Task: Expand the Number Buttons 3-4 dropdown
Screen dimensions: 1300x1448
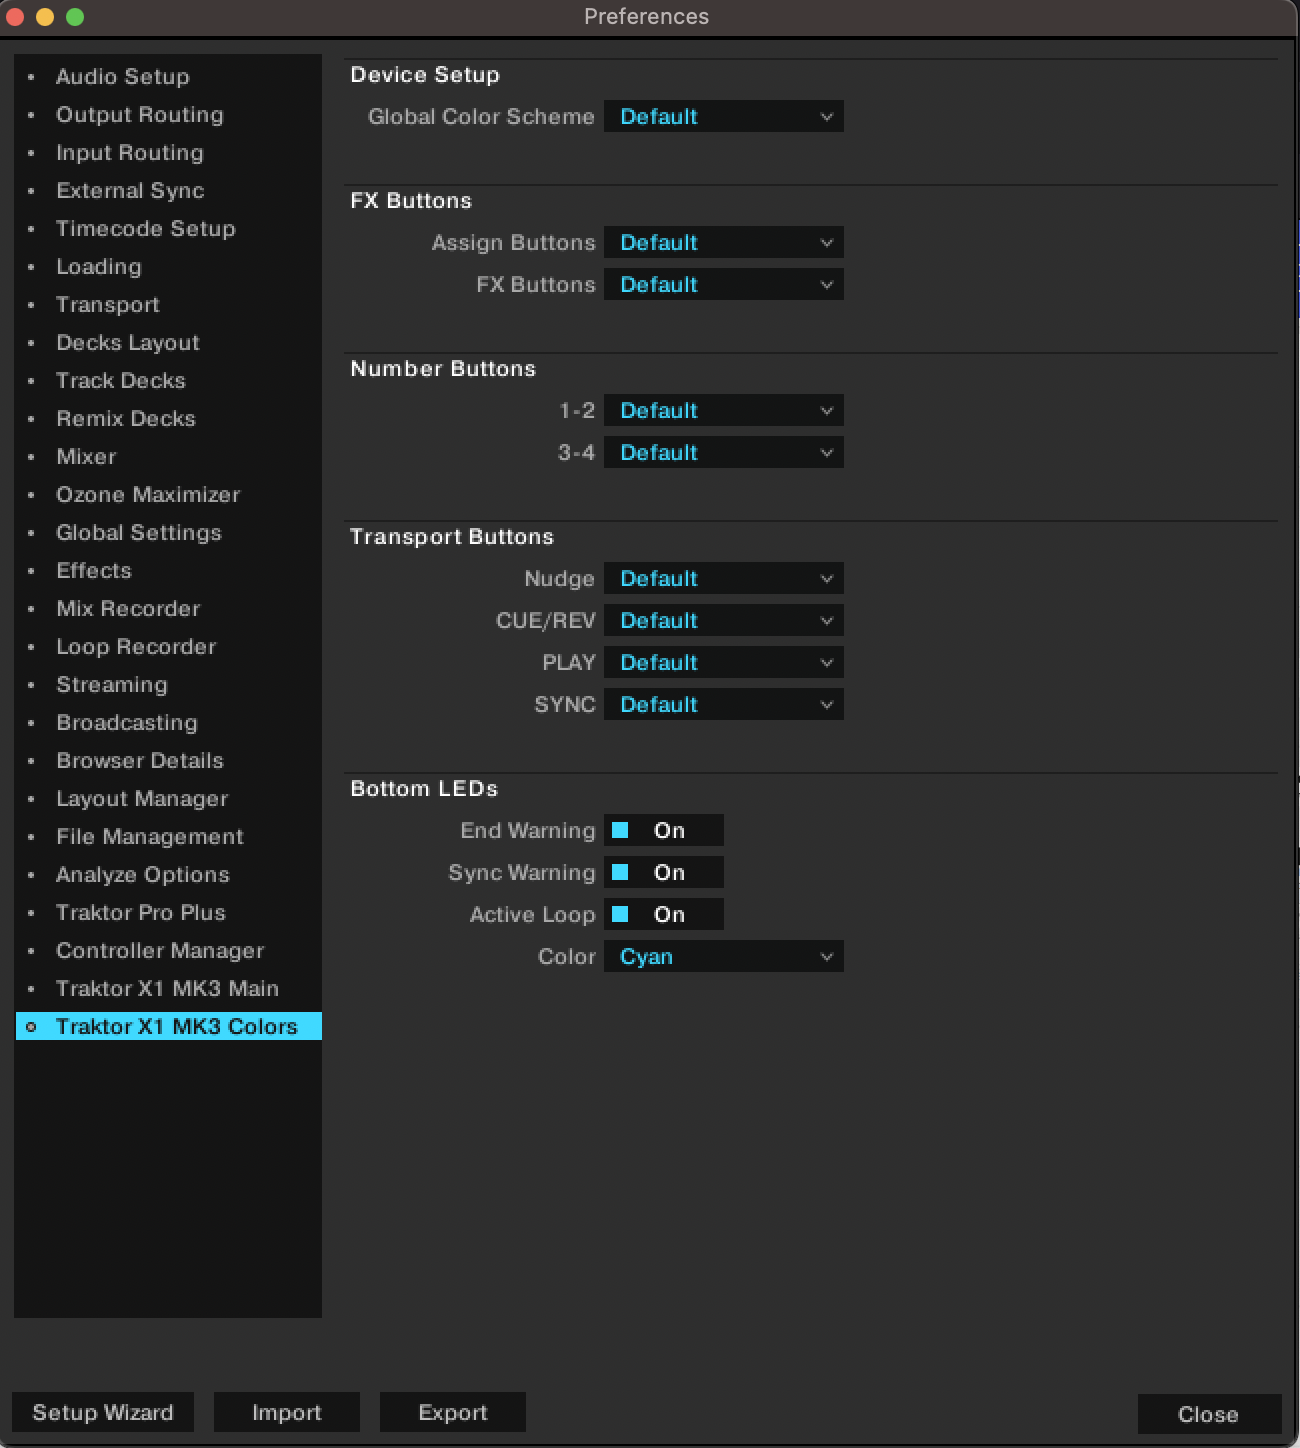Action: point(723,452)
